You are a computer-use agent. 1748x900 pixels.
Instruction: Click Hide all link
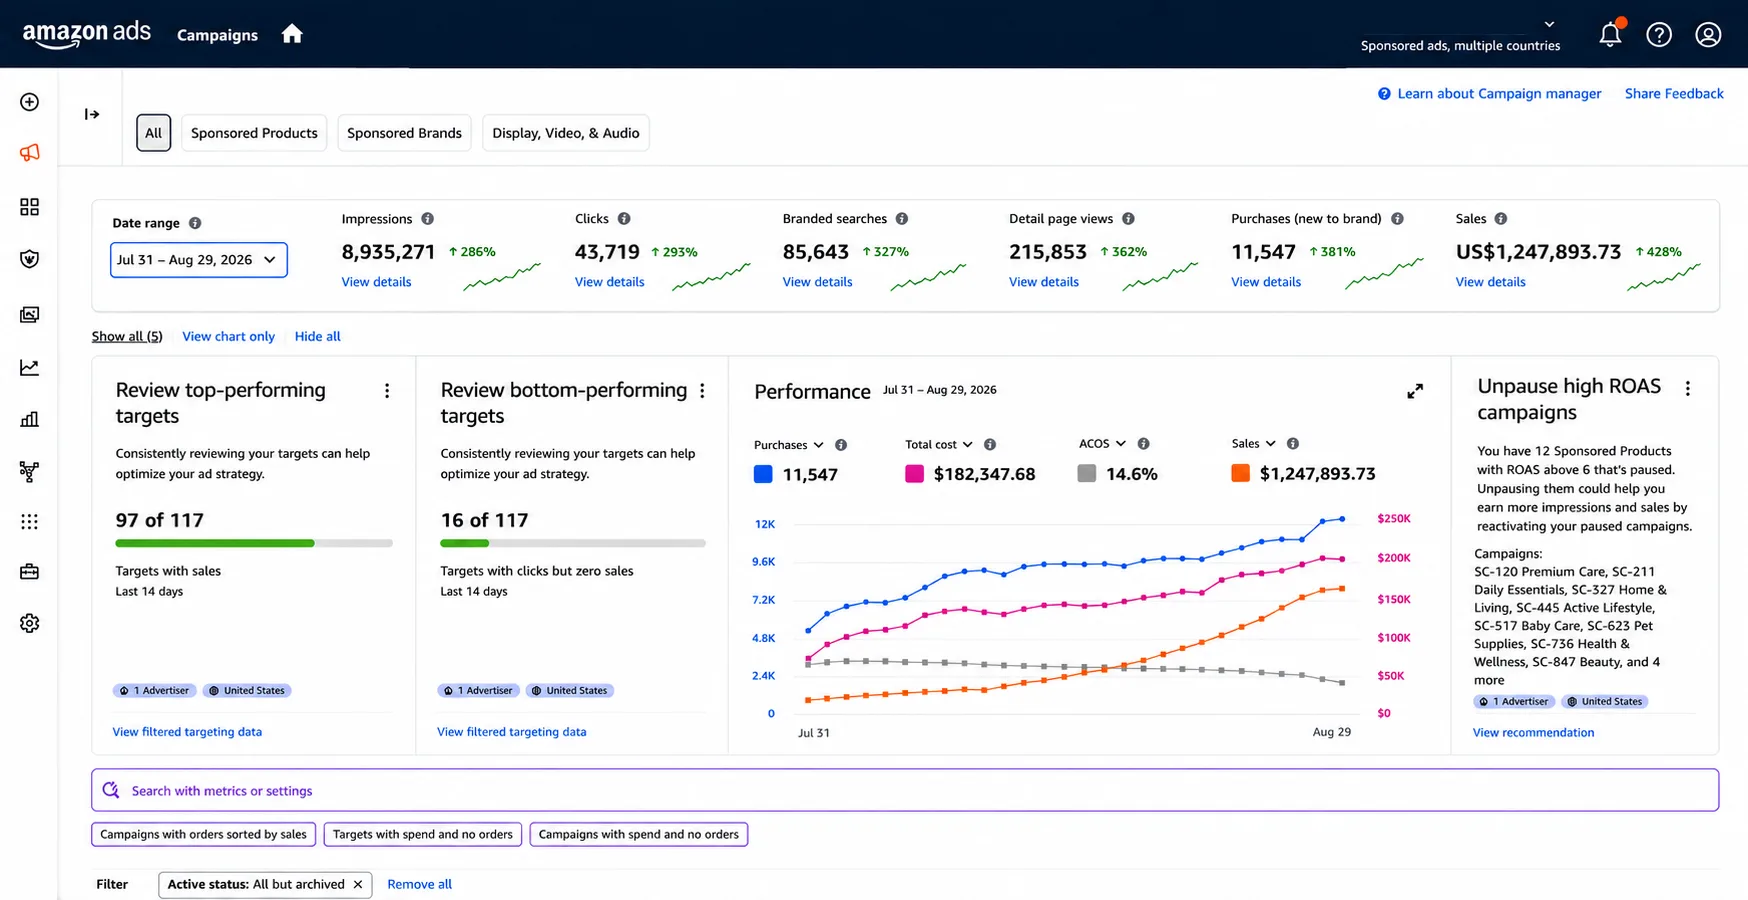pyautogui.click(x=317, y=337)
